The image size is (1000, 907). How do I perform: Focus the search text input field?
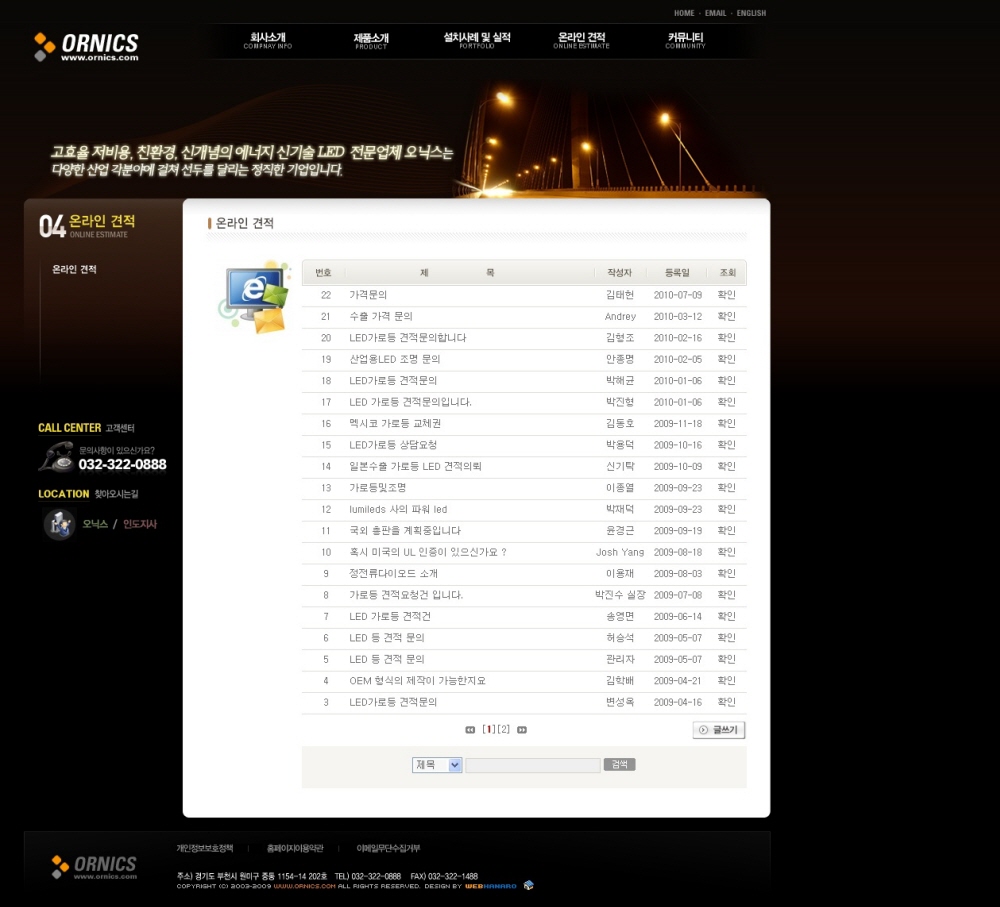click(532, 765)
